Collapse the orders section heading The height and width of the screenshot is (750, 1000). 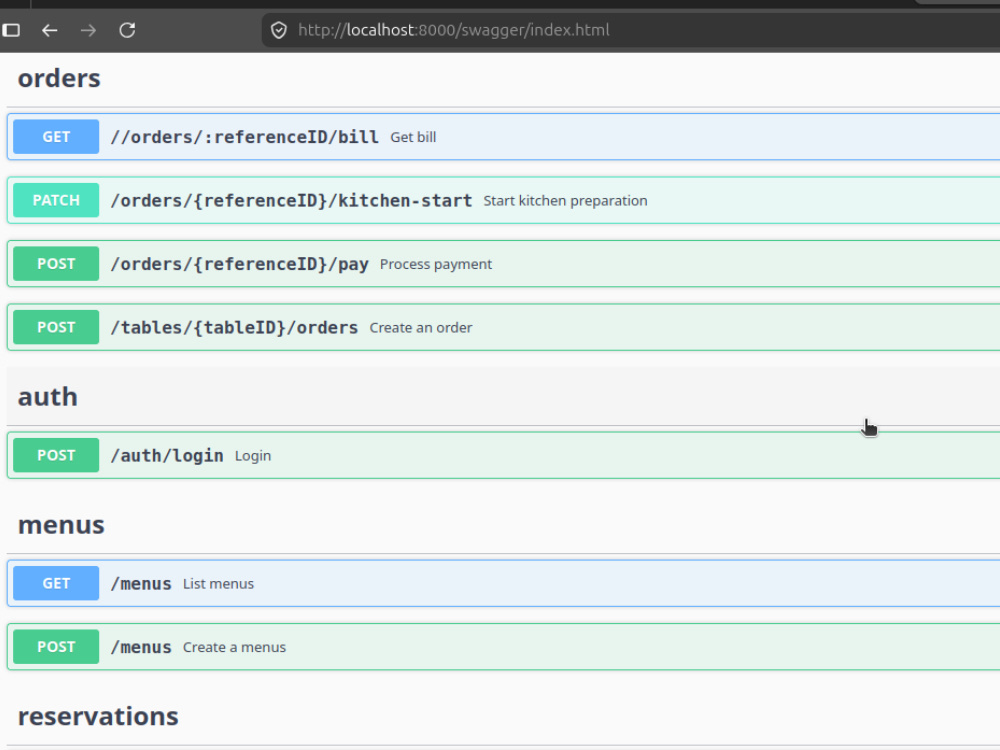click(59, 78)
